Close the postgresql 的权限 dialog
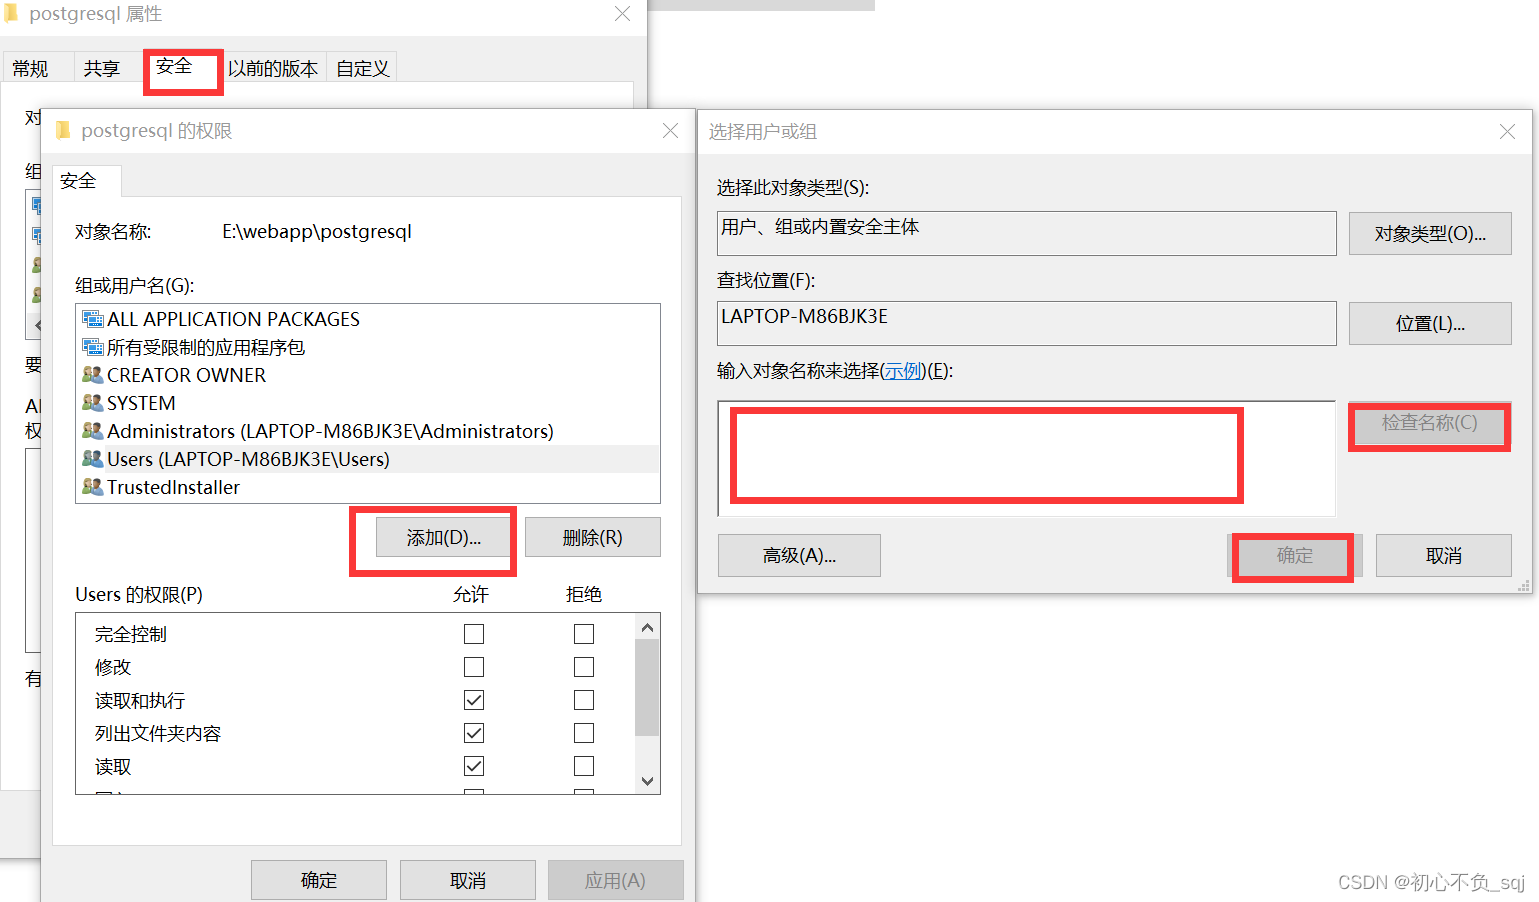This screenshot has width=1539, height=902. 670,131
